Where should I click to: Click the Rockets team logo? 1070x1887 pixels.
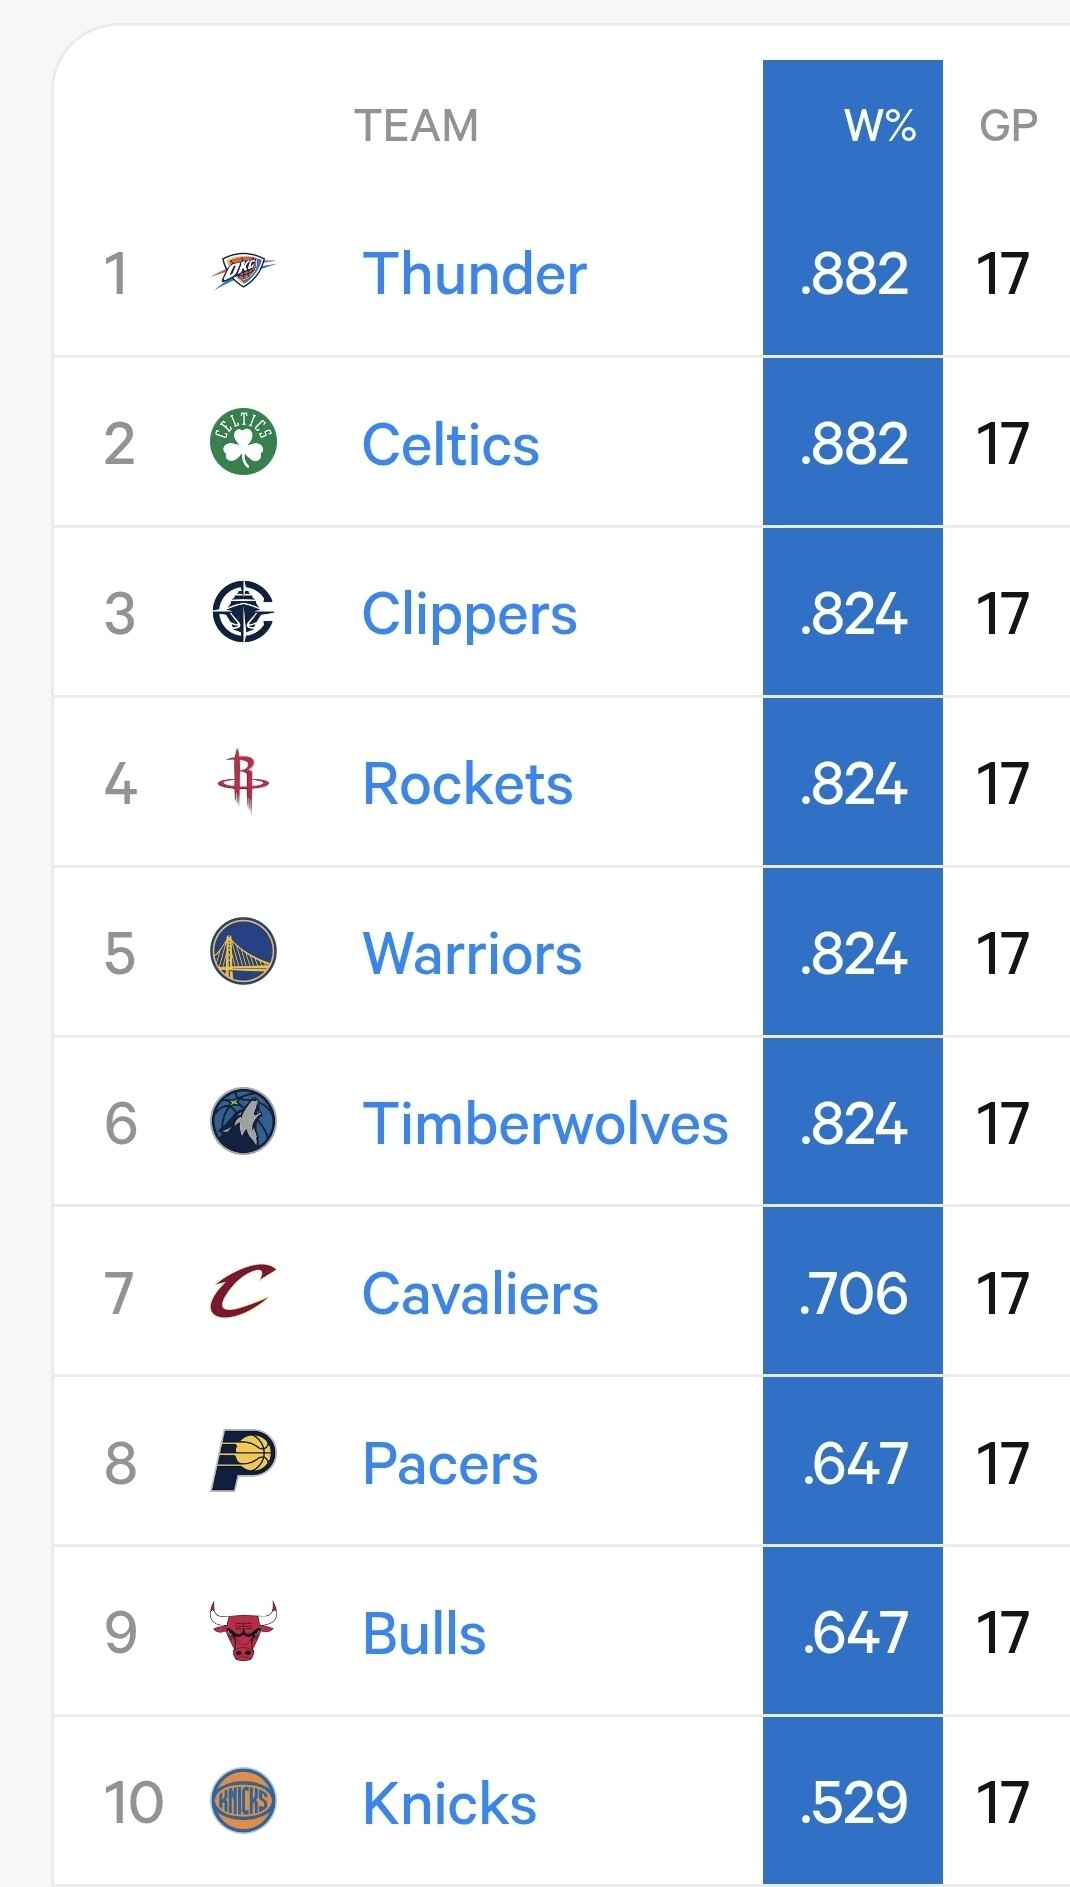click(243, 781)
